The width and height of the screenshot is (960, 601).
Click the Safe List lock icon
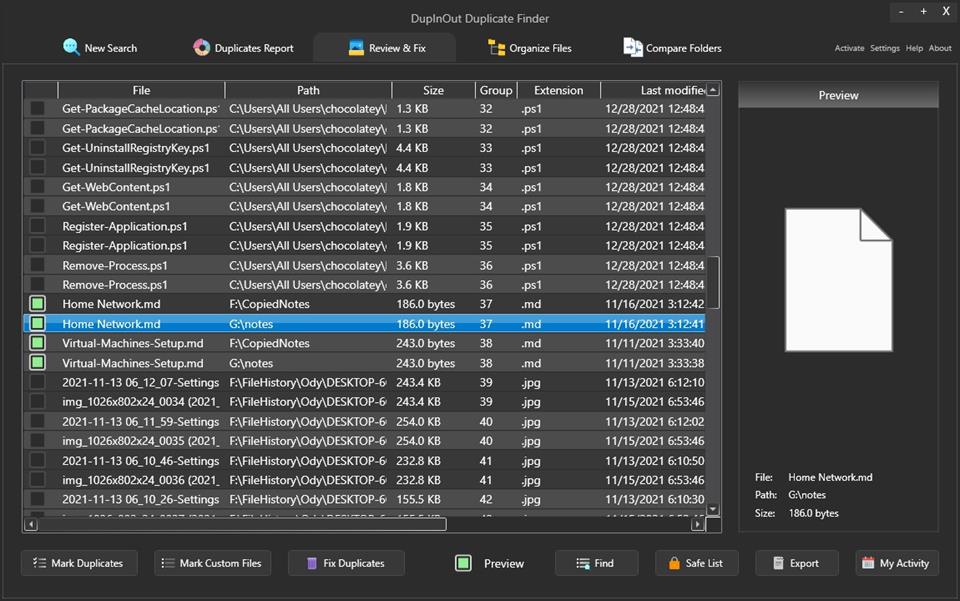(x=674, y=563)
